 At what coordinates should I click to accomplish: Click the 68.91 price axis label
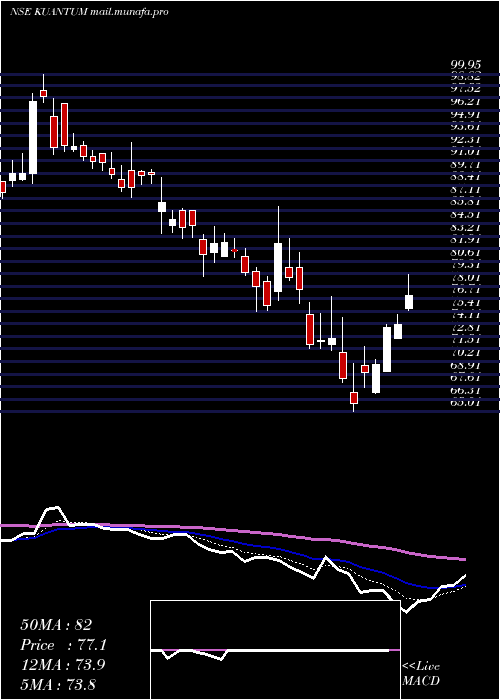pos(467,365)
